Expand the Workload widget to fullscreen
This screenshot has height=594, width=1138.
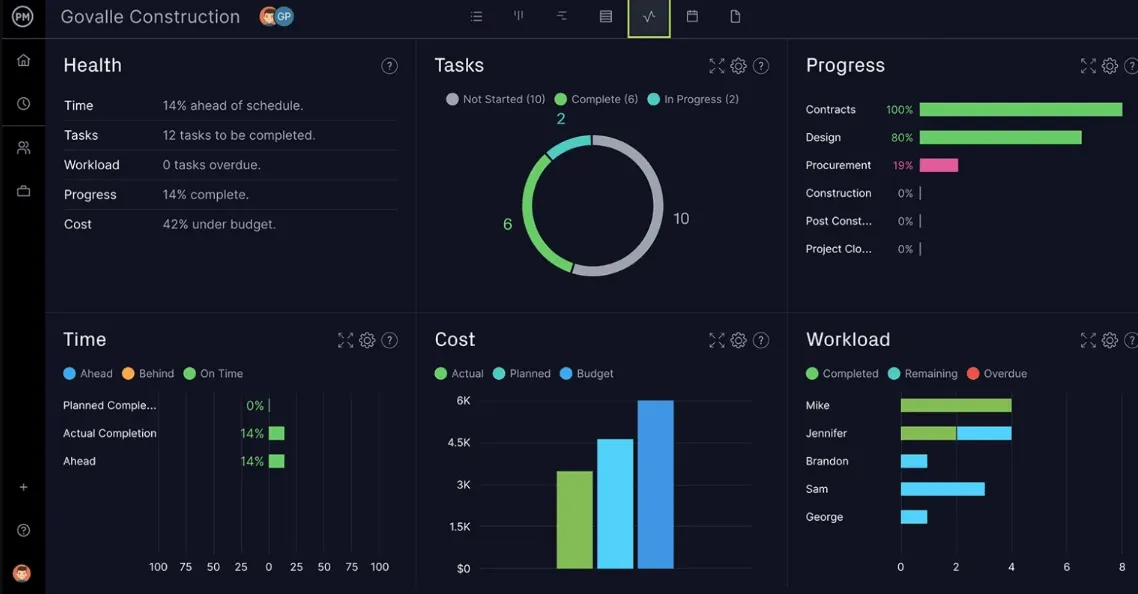1088,340
